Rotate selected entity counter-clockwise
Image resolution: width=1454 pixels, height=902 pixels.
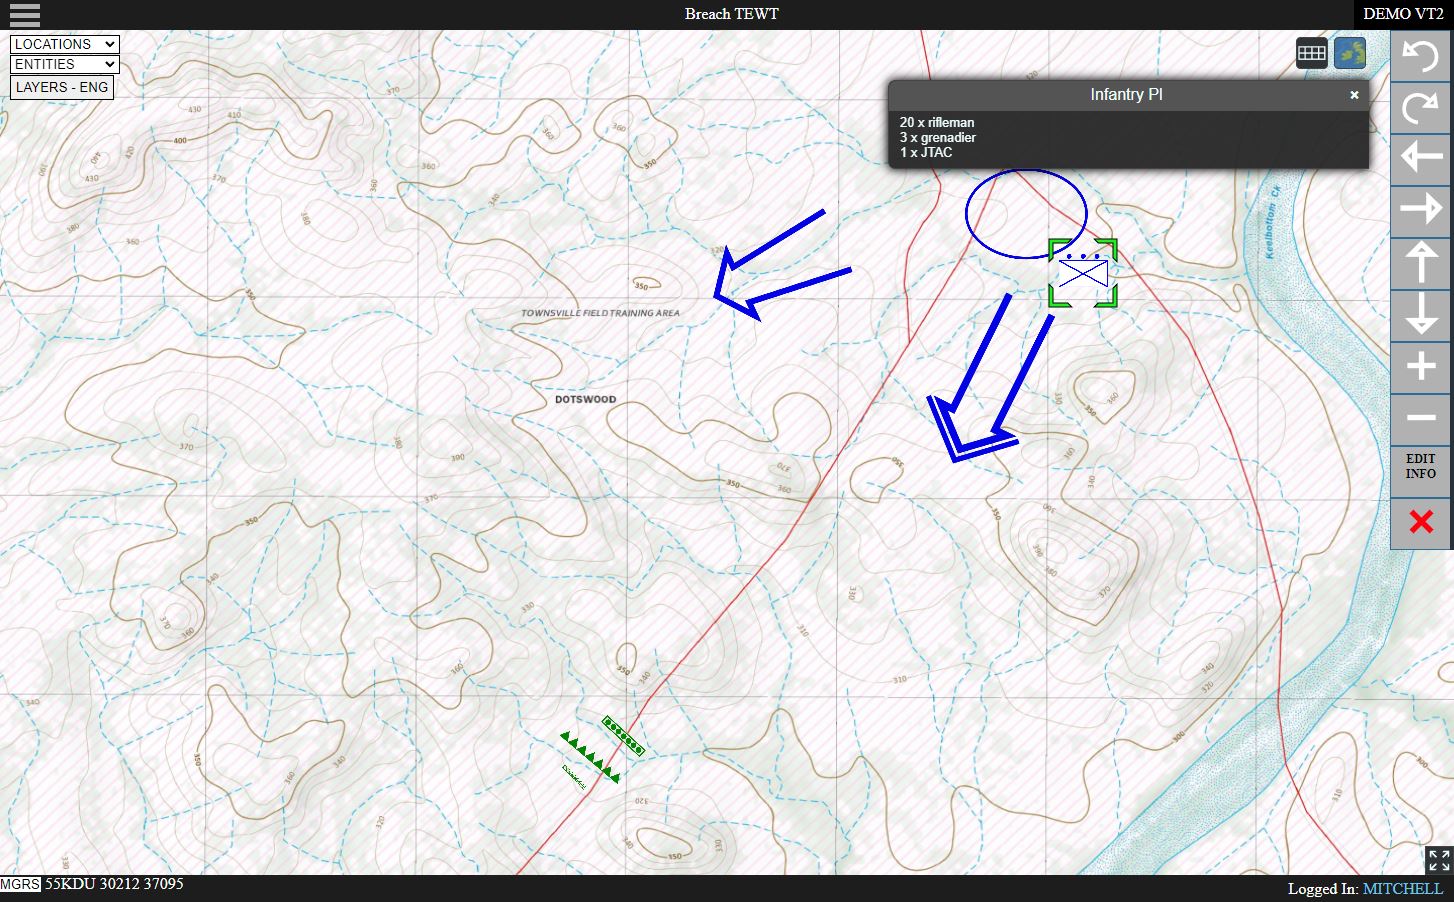[1420, 56]
